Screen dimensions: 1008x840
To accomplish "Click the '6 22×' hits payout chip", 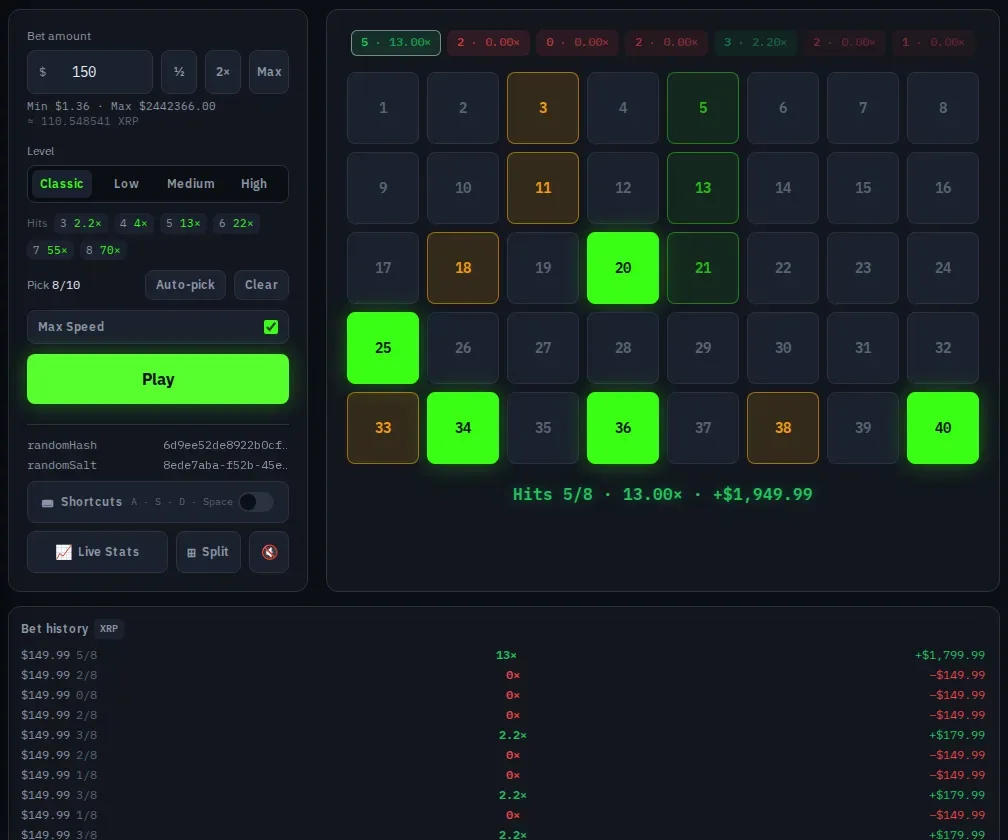I will (x=236, y=223).
